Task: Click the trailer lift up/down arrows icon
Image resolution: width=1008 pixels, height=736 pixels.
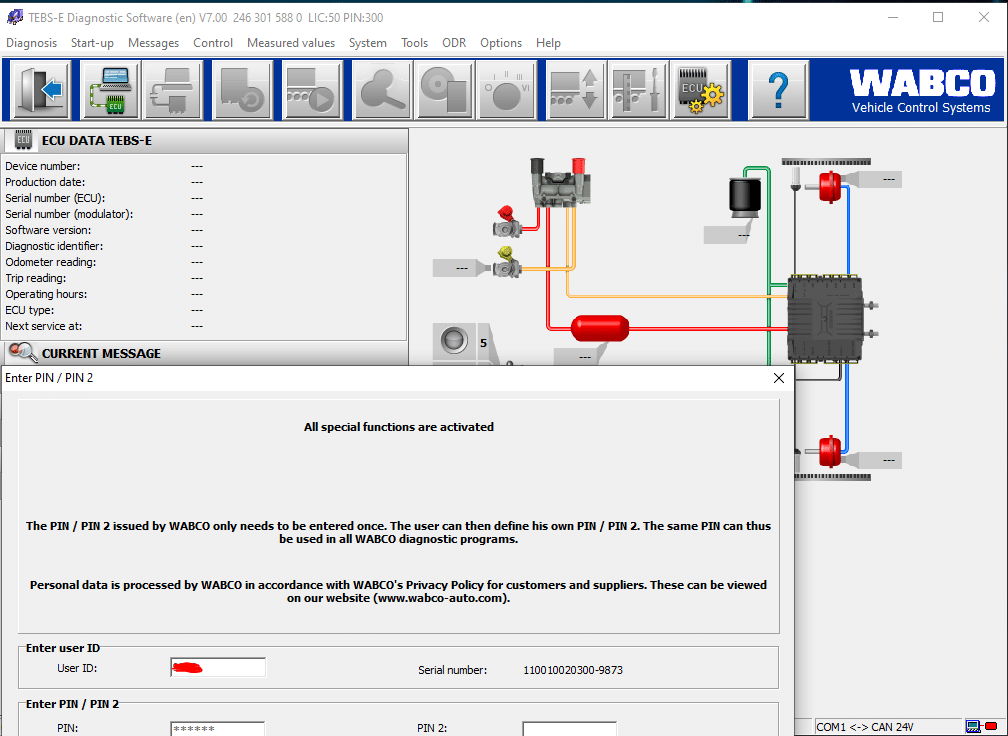Action: 573,90
